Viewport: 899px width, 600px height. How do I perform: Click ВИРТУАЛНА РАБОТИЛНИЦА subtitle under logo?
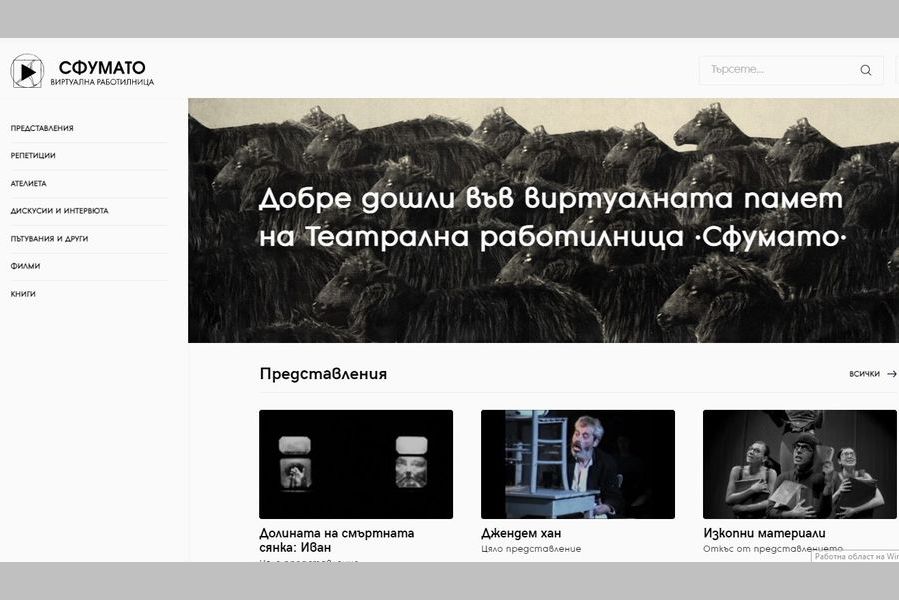(102, 82)
